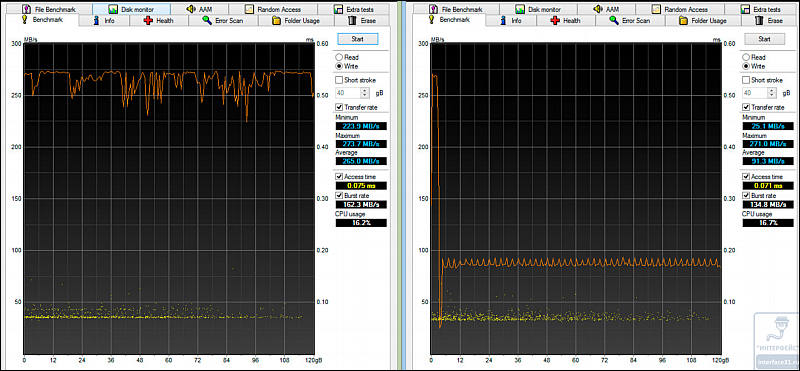The width and height of the screenshot is (800, 371).
Task: Increase short stroke gB stepper in left window
Action: (x=364, y=91)
